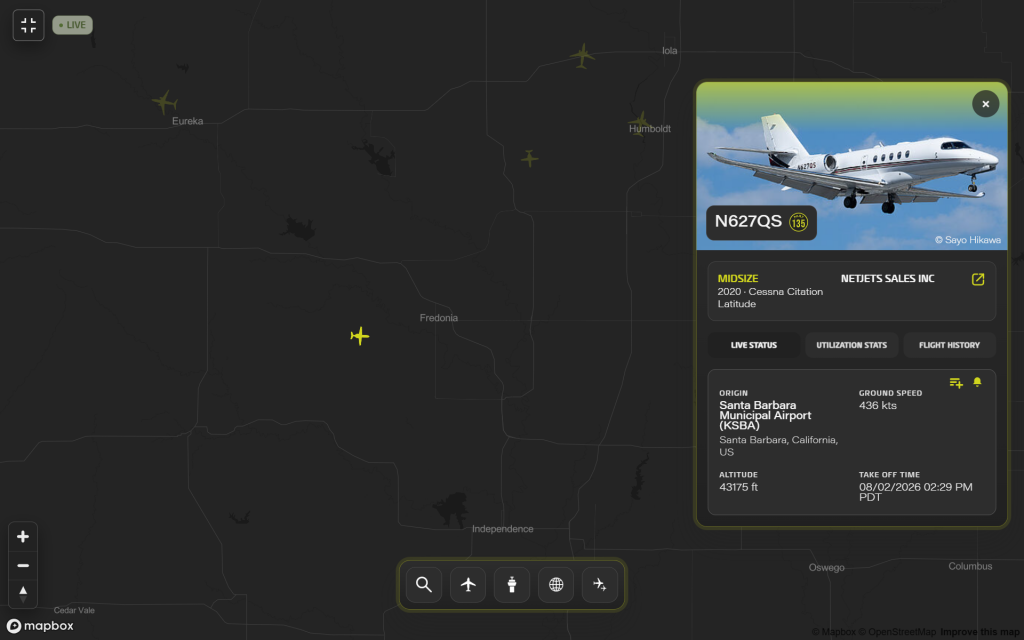This screenshot has height=640, width=1024.
Task: Select small plane southwest of Humboldt
Action: tap(530, 158)
